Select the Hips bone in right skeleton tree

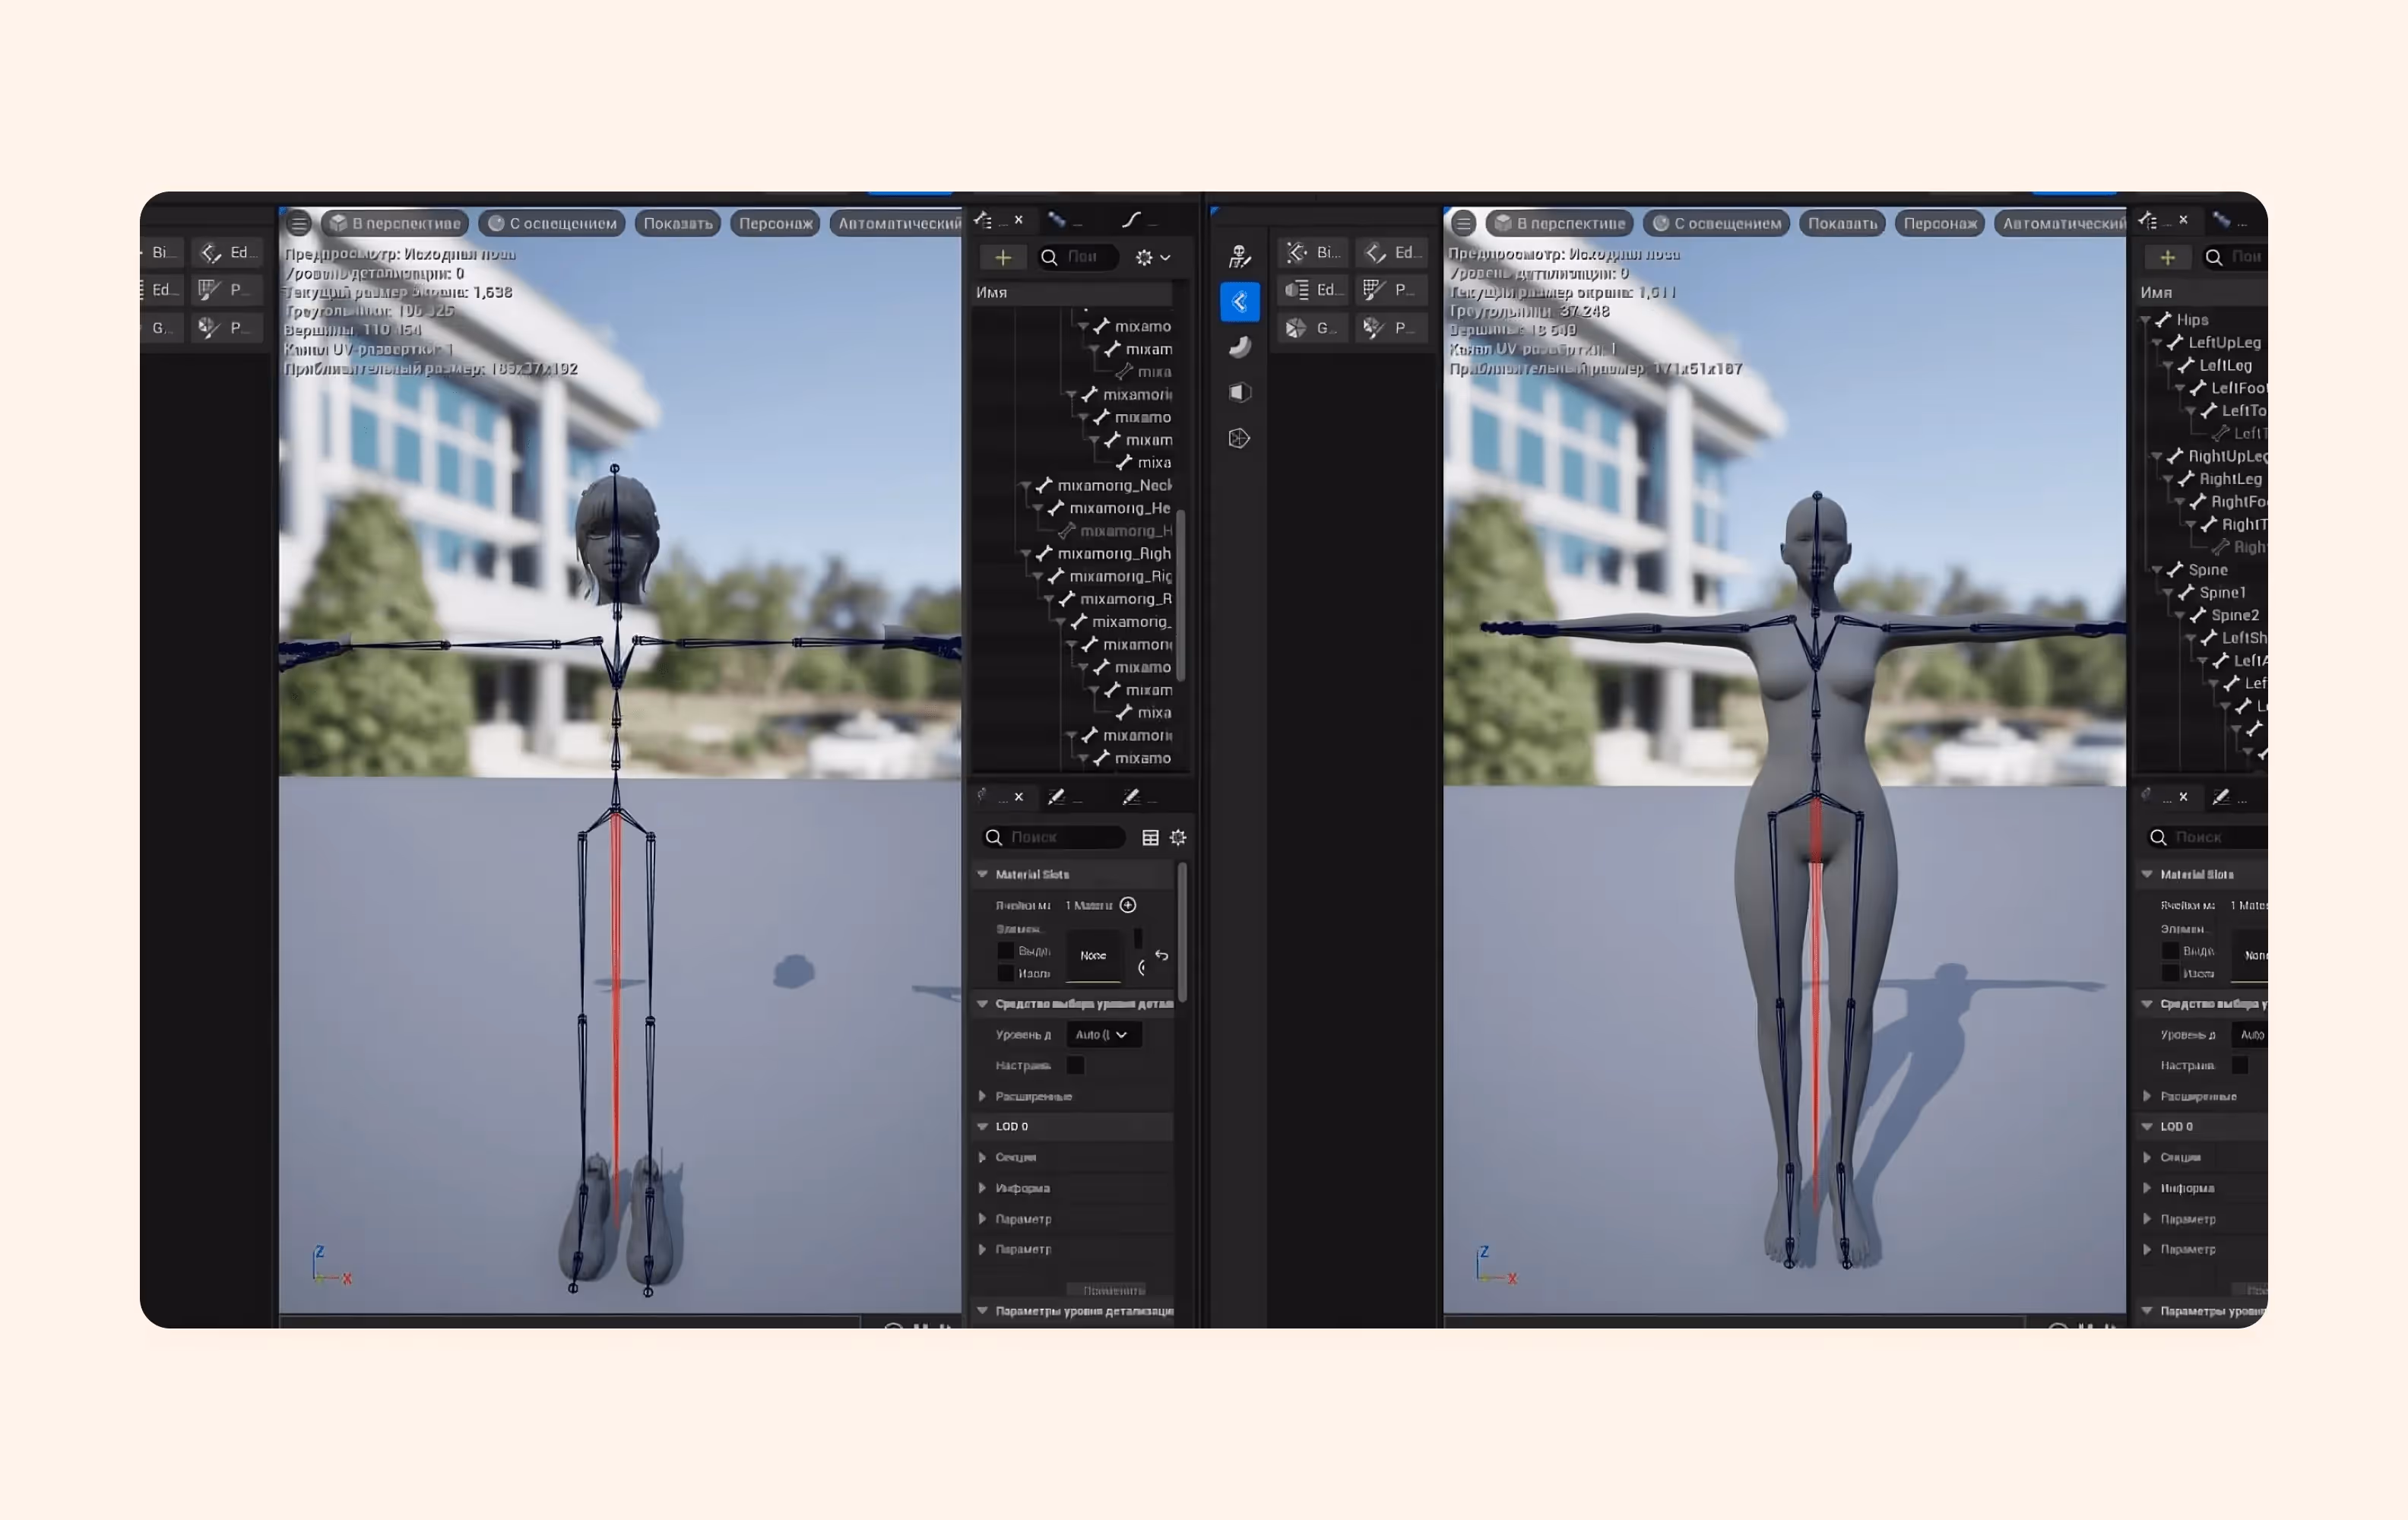2192,320
